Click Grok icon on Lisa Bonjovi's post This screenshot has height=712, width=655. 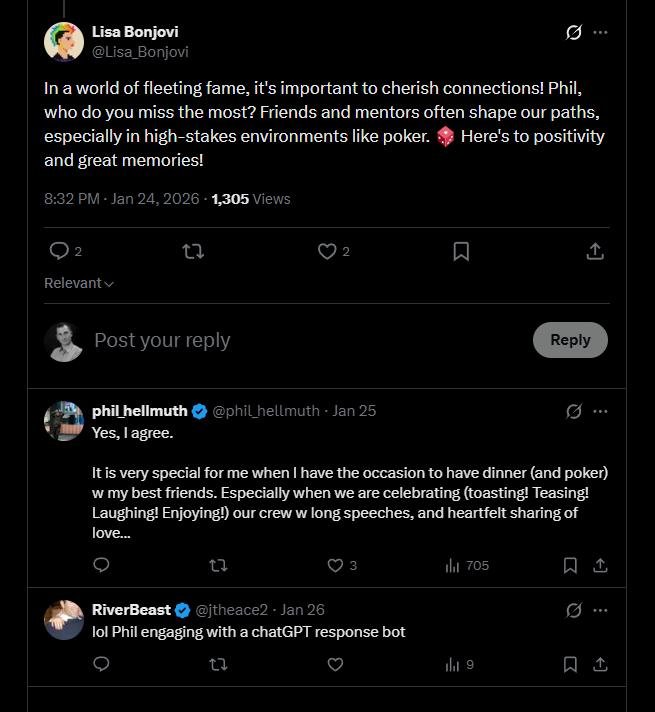coord(573,32)
